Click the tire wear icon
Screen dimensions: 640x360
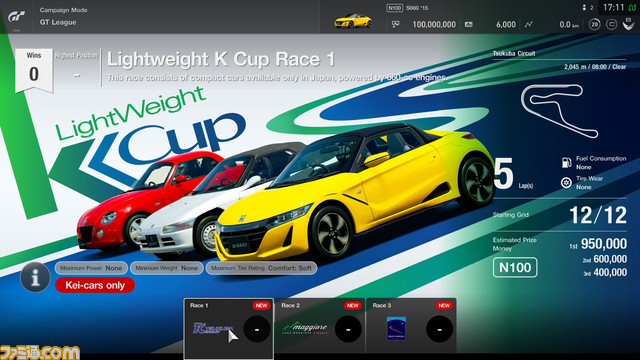coord(566,182)
